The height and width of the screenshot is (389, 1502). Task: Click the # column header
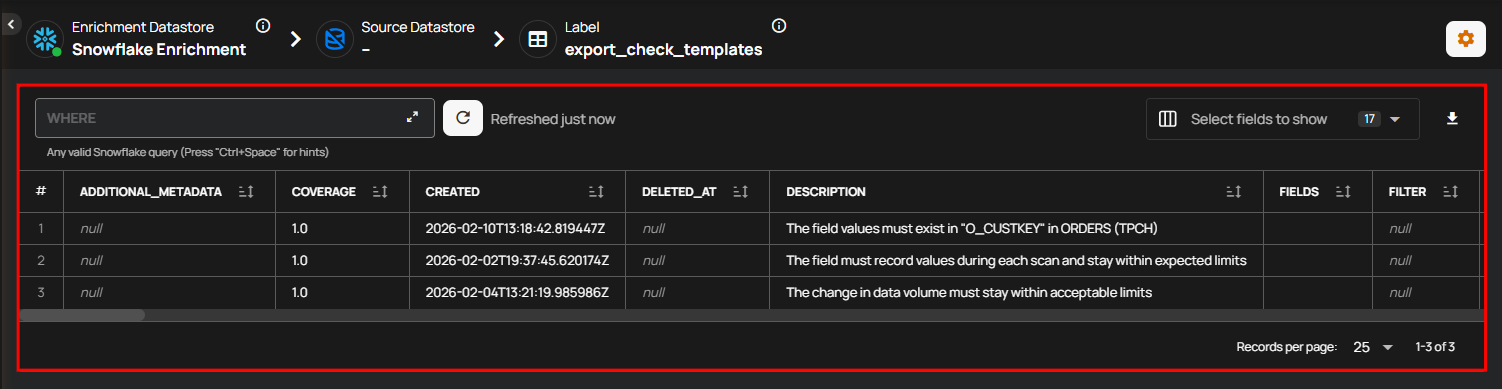[x=41, y=192]
